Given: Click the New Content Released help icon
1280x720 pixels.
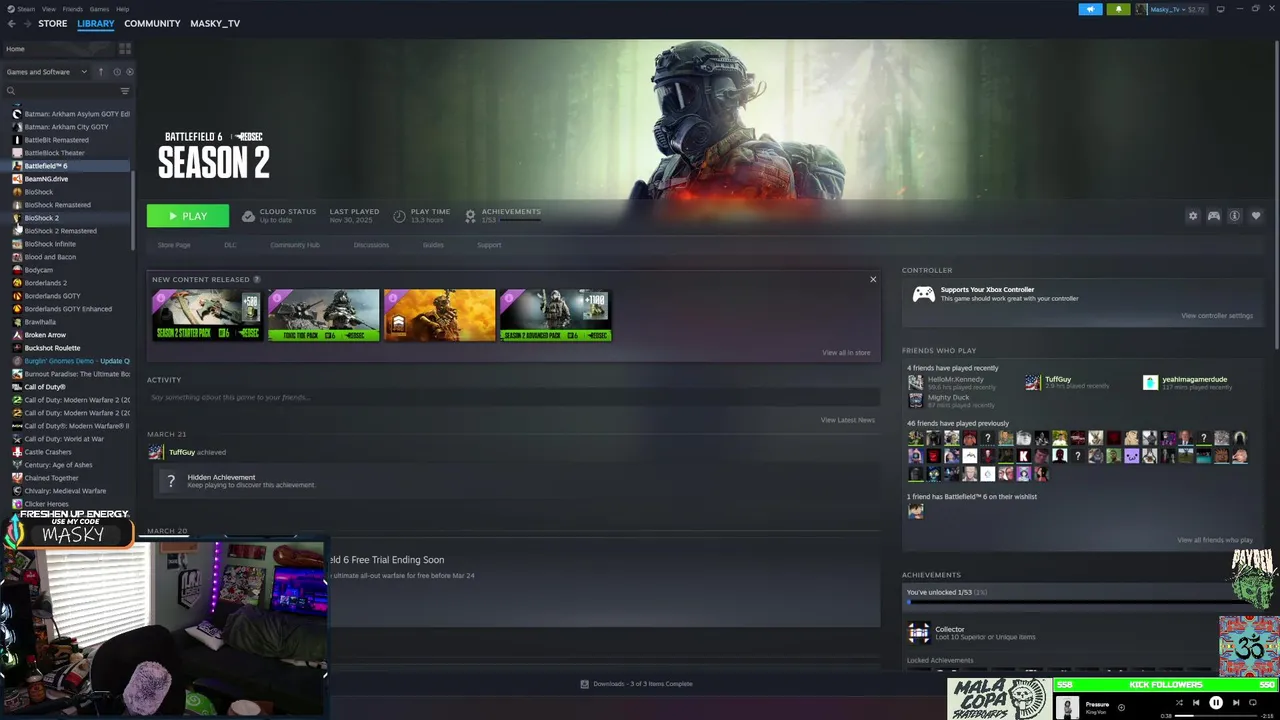Looking at the screenshot, I should click(x=257, y=280).
